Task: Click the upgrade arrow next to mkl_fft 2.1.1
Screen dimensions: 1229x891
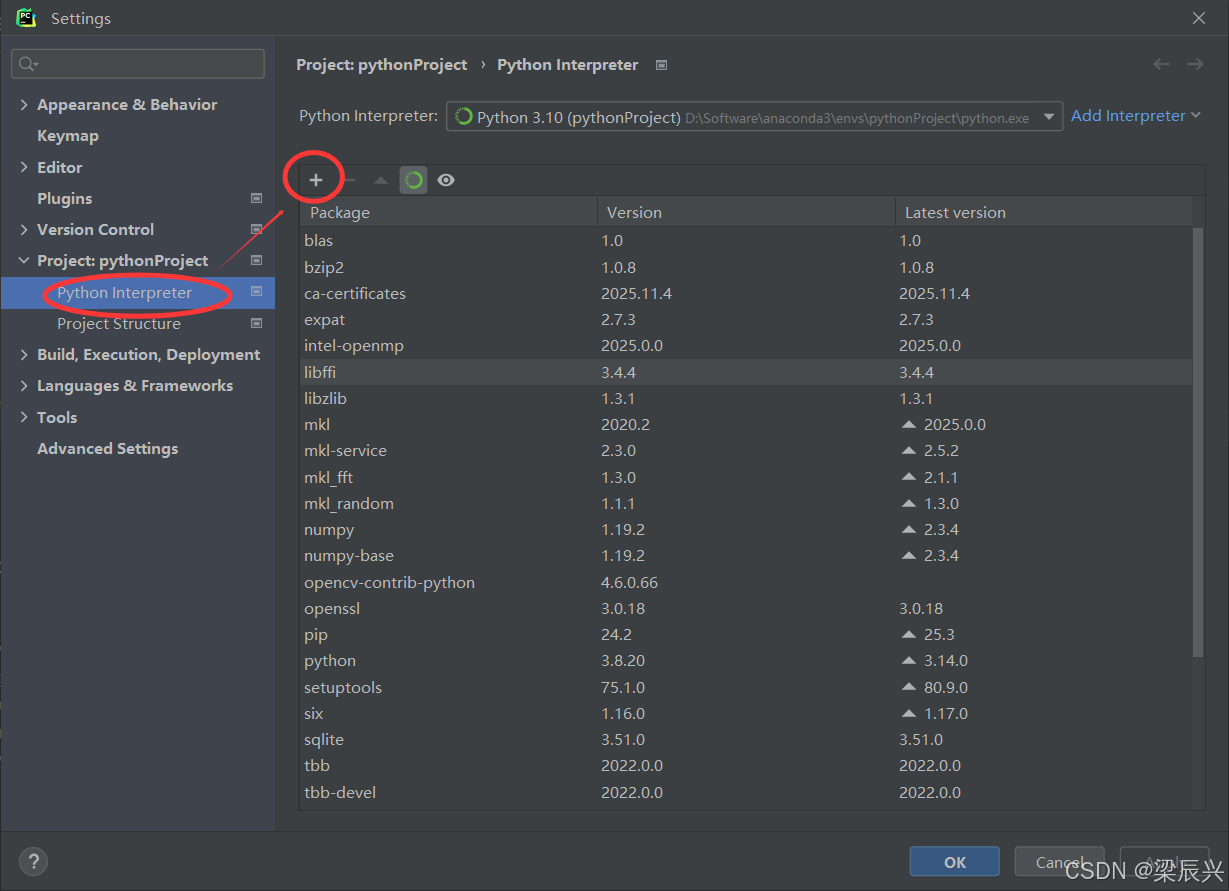Action: (908, 477)
